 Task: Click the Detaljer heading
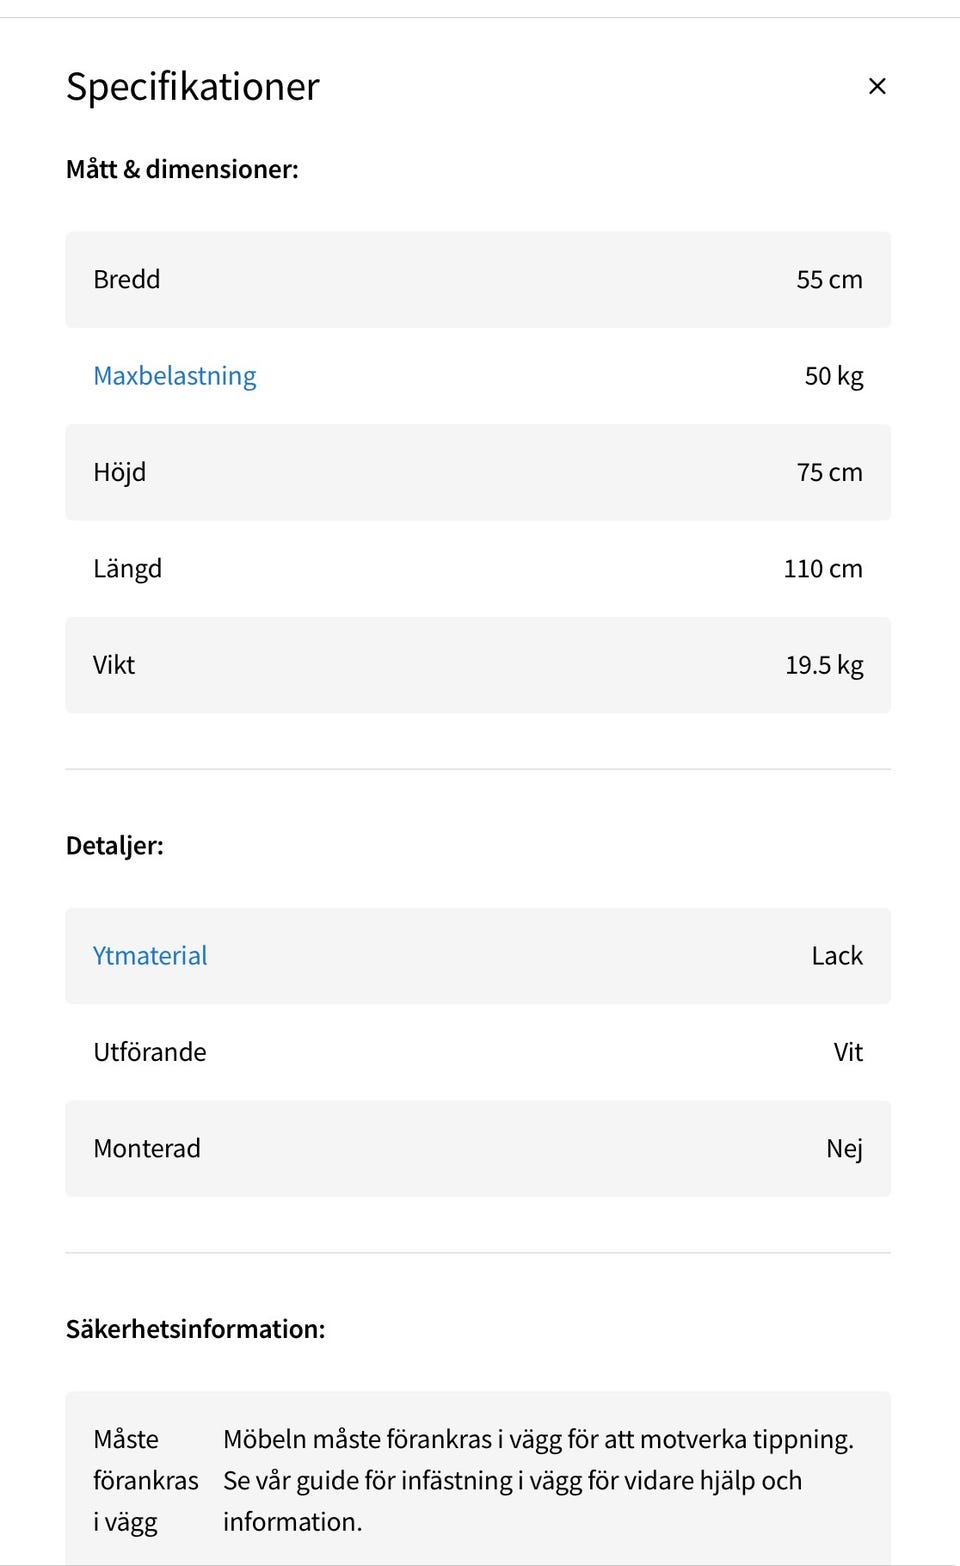(x=115, y=846)
